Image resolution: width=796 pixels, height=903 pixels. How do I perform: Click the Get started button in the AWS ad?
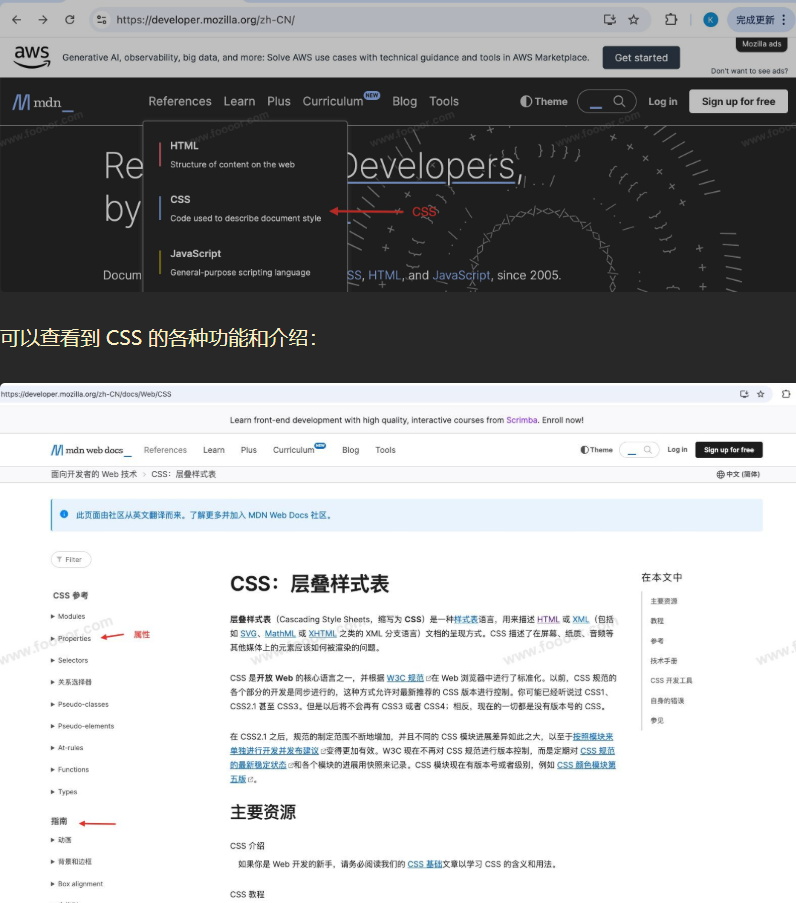click(x=641, y=58)
